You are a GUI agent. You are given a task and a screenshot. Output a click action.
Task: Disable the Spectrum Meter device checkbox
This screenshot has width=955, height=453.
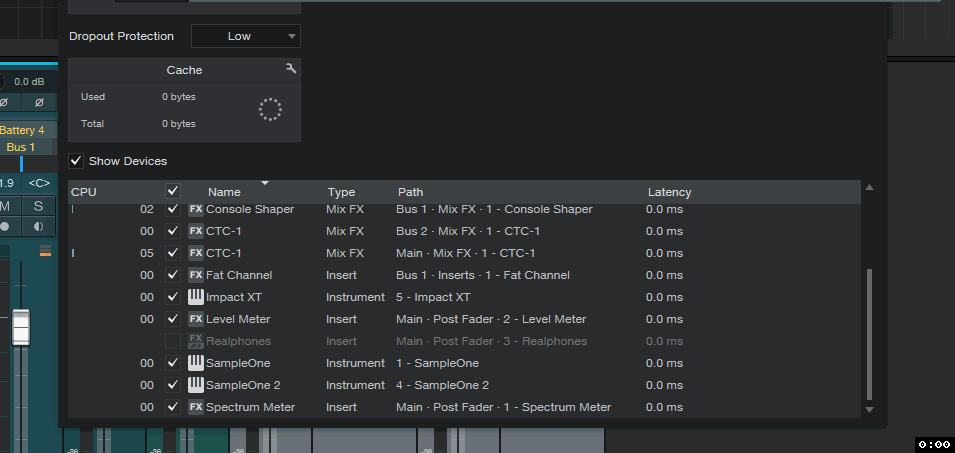173,407
